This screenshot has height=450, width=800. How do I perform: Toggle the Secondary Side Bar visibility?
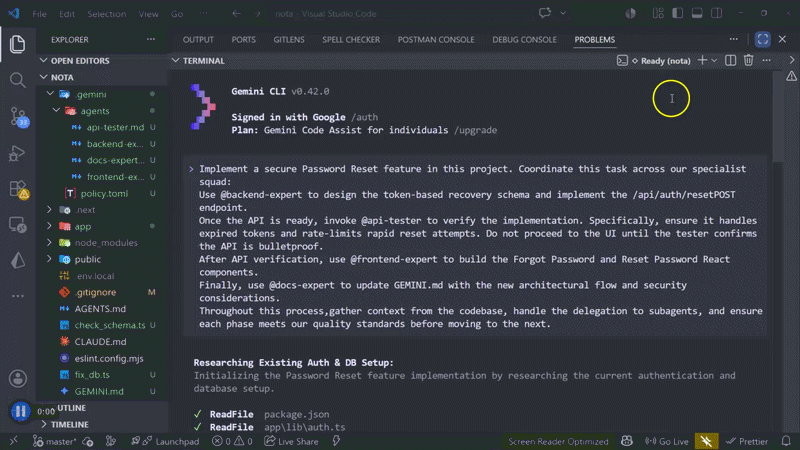click(x=717, y=13)
